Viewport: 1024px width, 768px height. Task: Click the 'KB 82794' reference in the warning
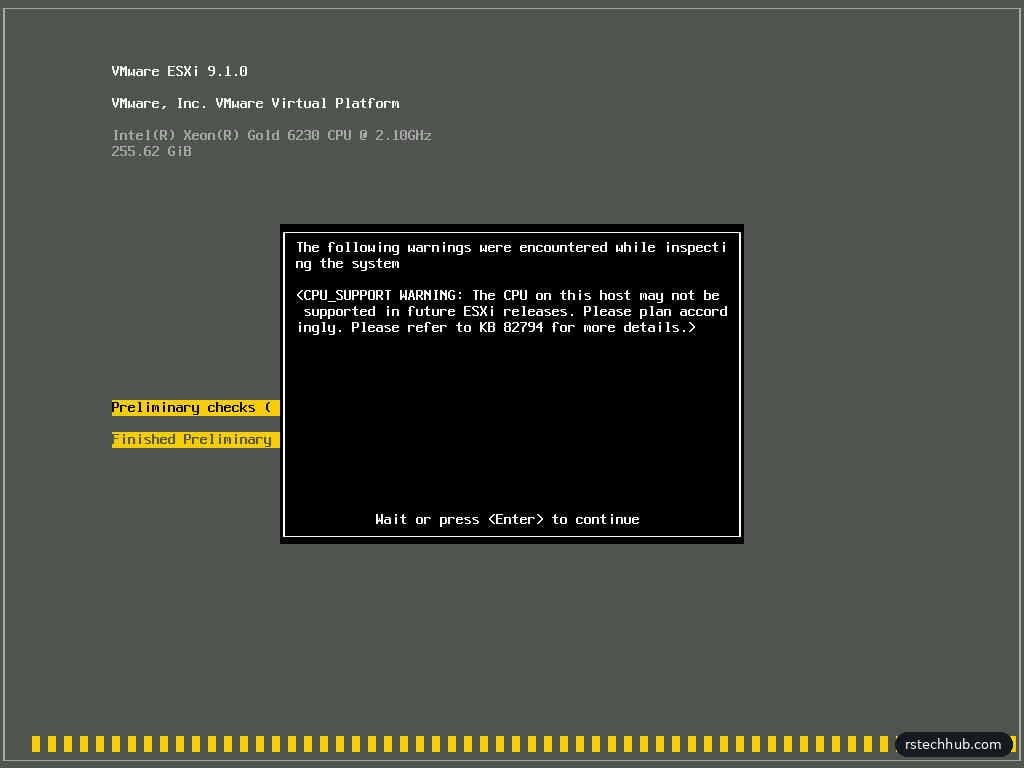tap(511, 327)
